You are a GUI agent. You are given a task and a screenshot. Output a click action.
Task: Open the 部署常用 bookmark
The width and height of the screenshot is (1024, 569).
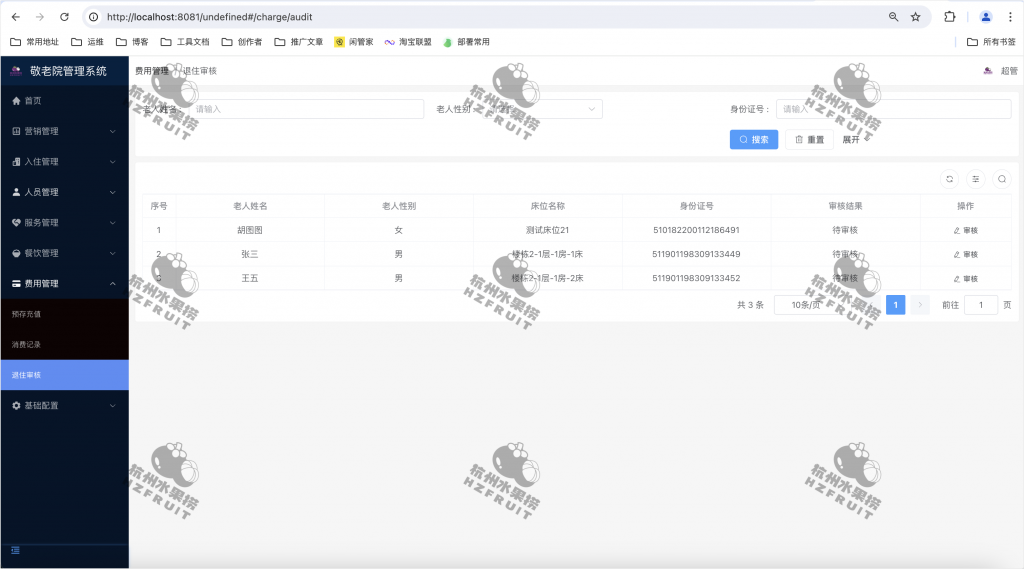[x=466, y=42]
